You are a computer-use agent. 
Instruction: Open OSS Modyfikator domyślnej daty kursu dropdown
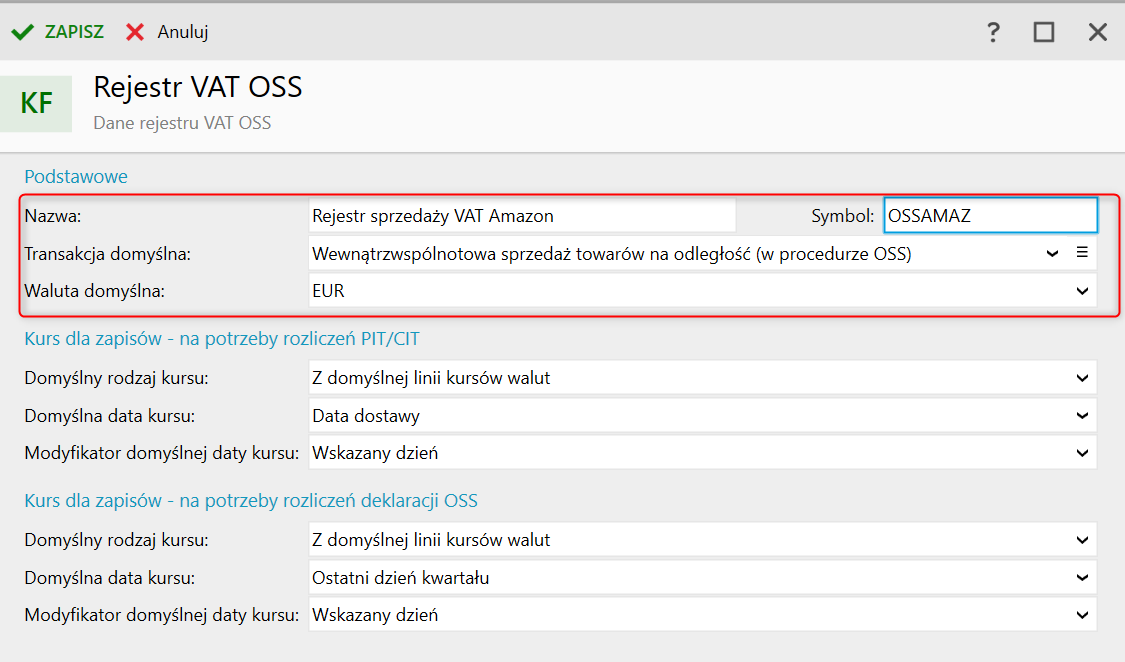[x=1082, y=614]
